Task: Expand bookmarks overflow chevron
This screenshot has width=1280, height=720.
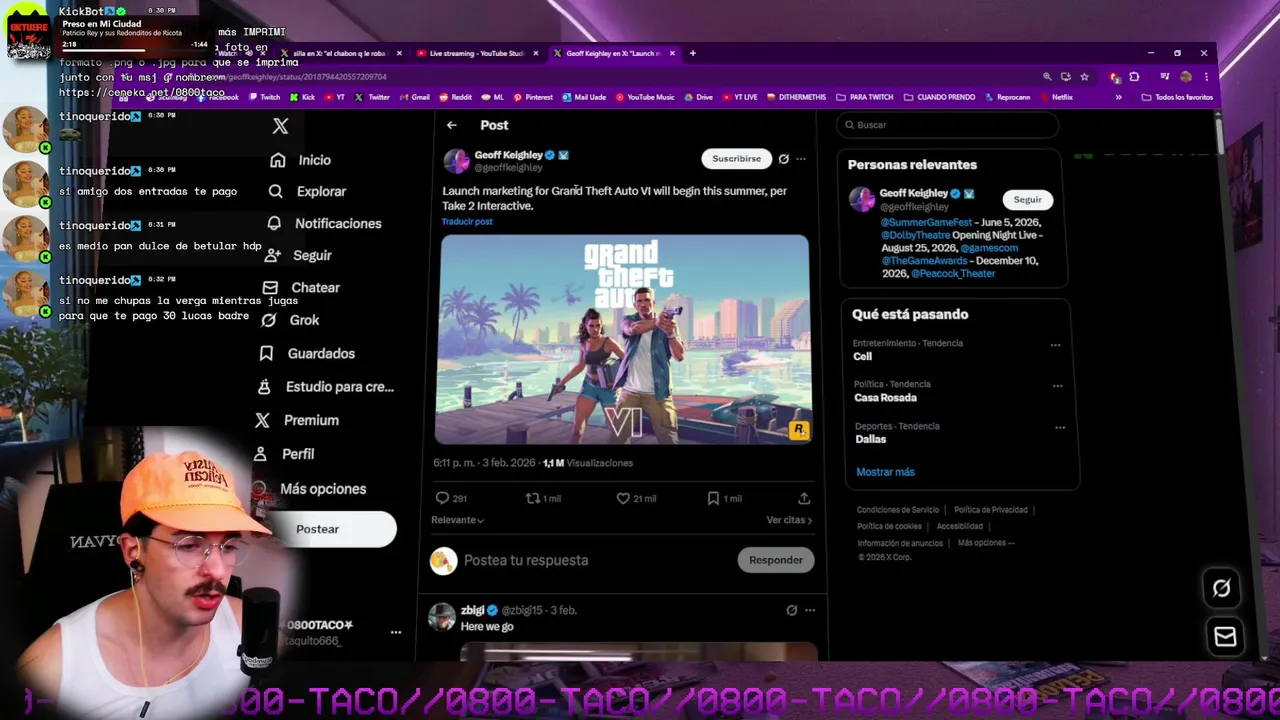Action: (x=1118, y=97)
